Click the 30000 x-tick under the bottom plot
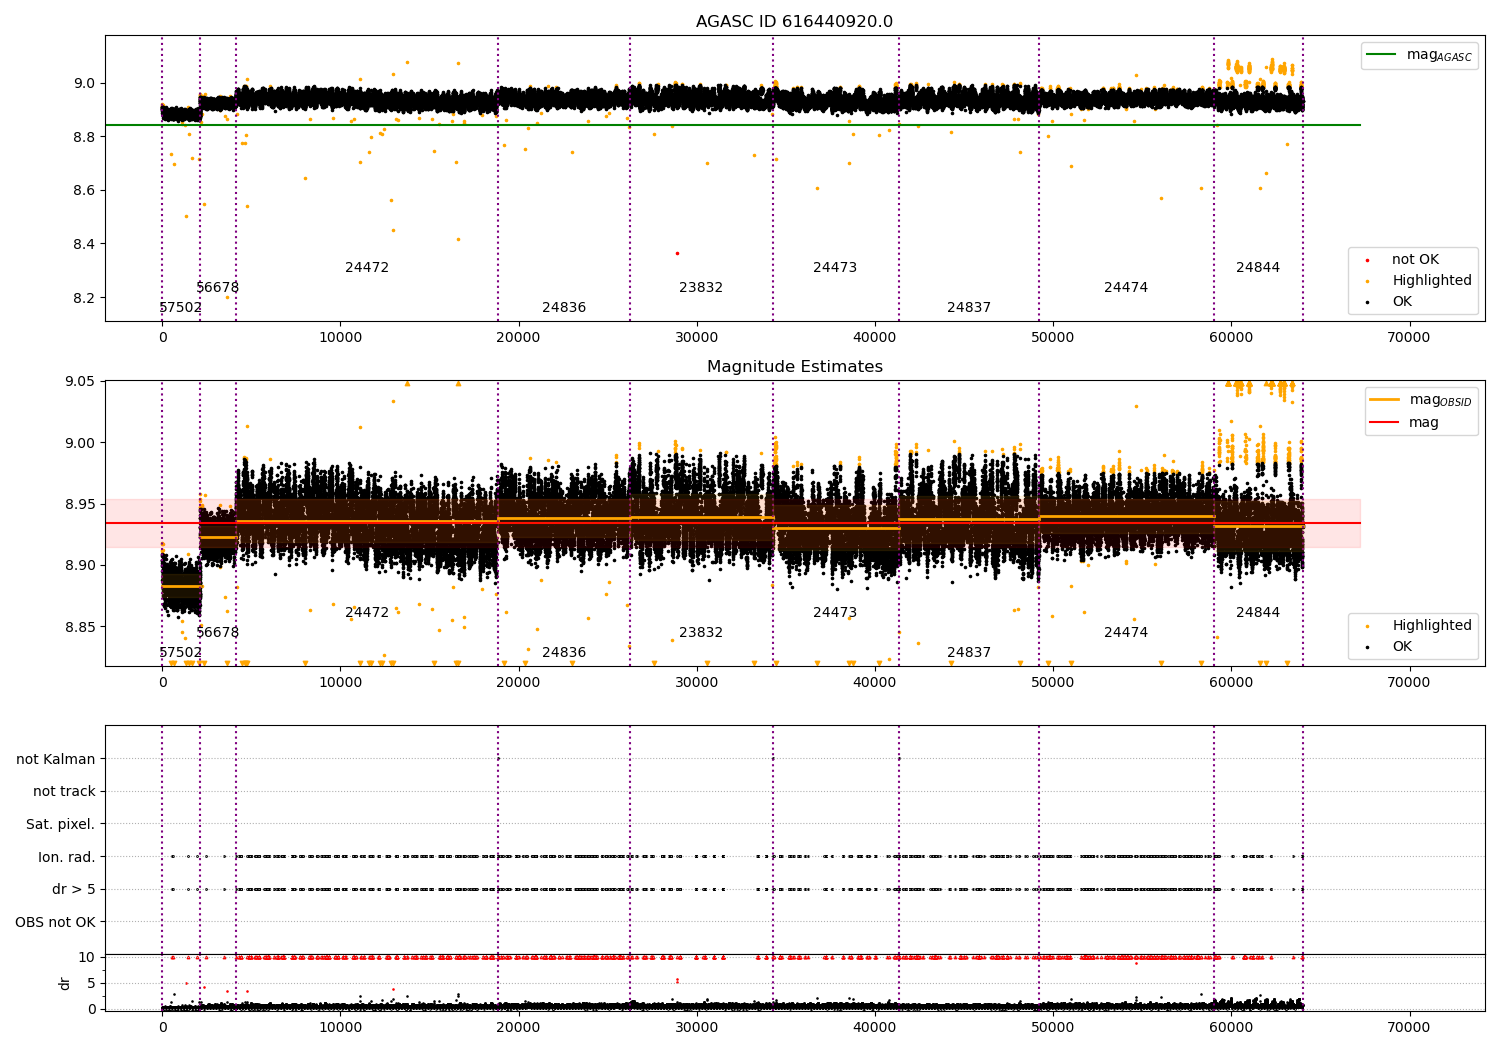 pyautogui.click(x=697, y=1027)
